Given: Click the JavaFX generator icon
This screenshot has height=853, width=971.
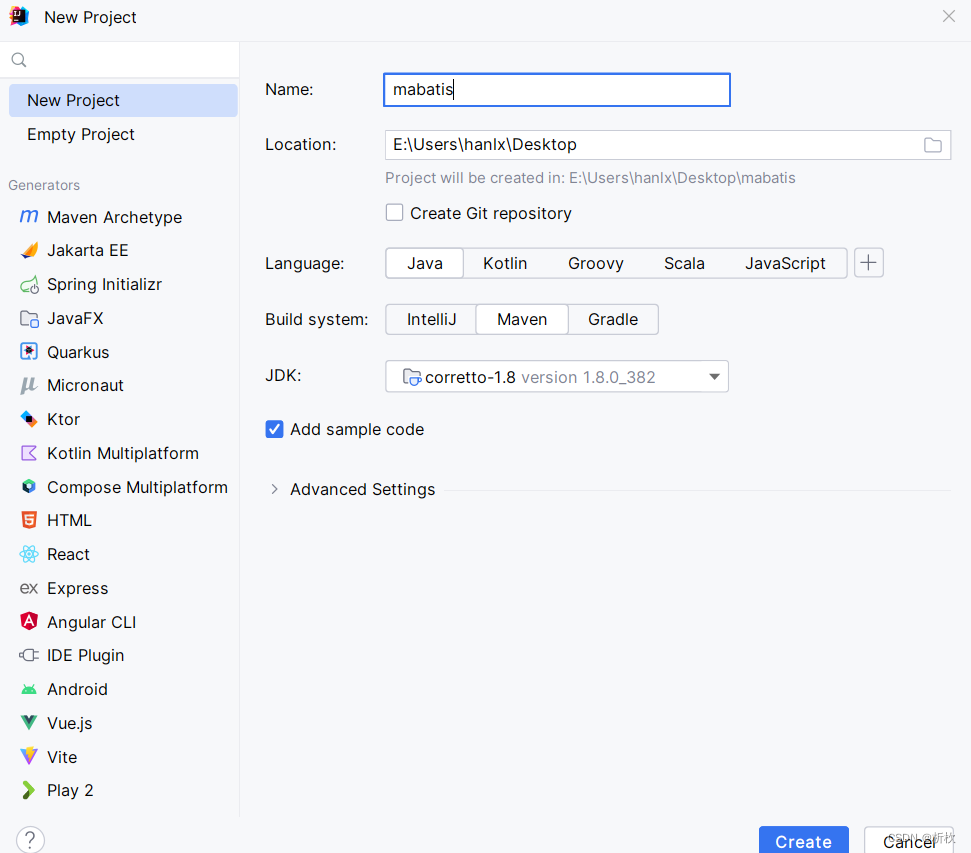Looking at the screenshot, I should coord(29,318).
